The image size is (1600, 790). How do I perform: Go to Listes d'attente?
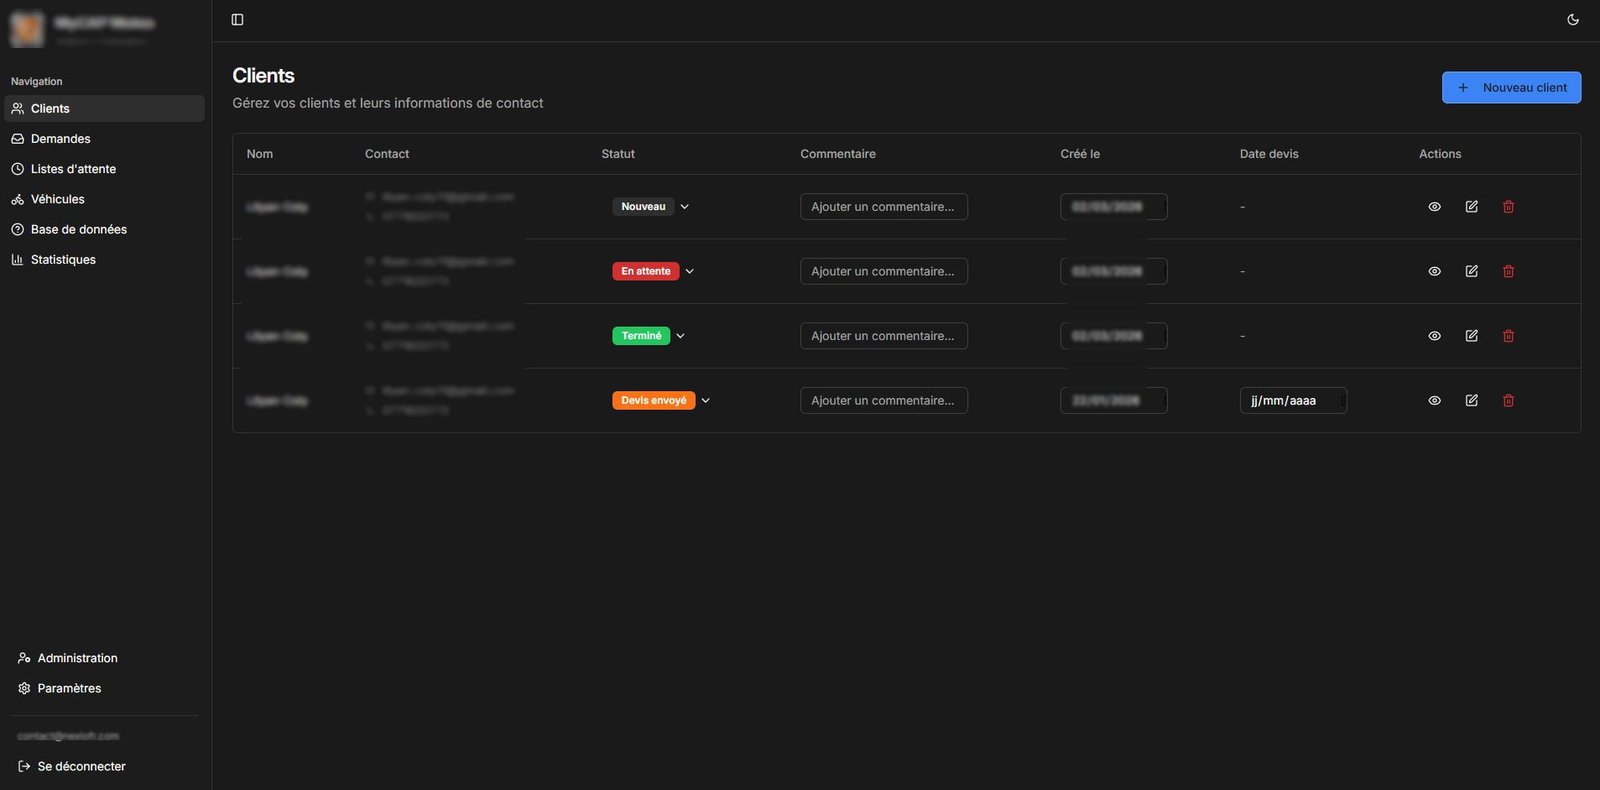click(105, 169)
